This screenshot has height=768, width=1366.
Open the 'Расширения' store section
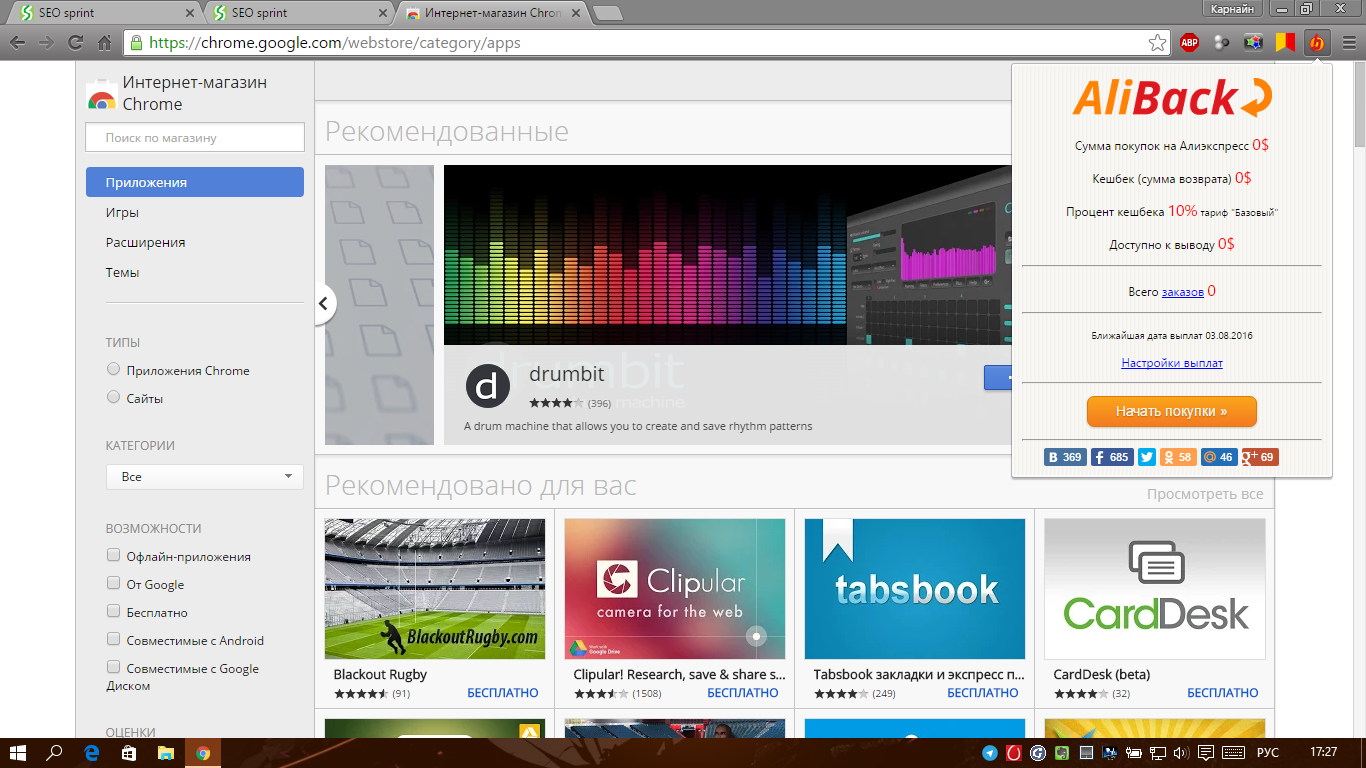click(x=145, y=242)
